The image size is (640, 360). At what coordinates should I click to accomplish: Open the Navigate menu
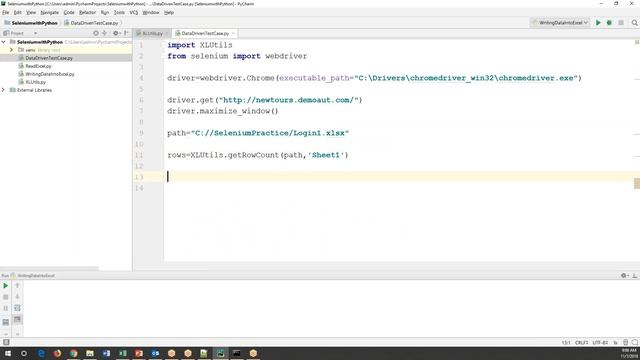pyautogui.click(x=49, y=13)
